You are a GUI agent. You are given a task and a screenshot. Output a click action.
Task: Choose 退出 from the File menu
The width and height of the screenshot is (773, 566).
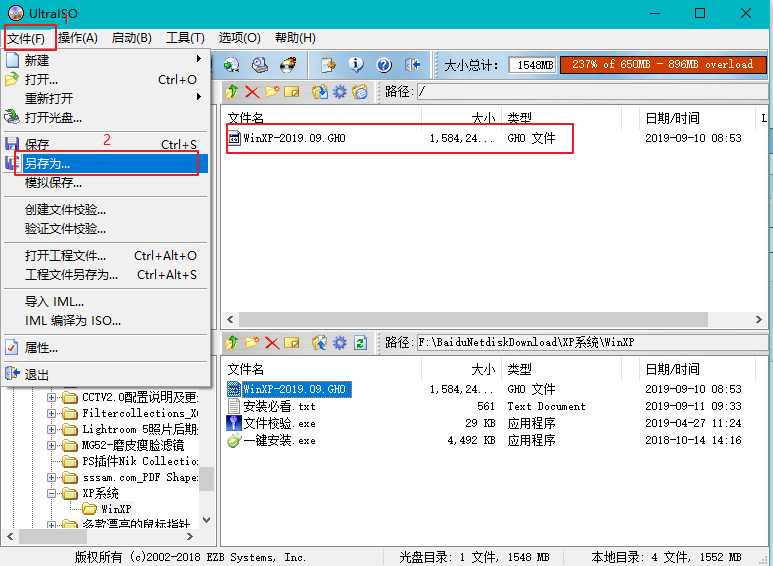[x=106, y=375]
